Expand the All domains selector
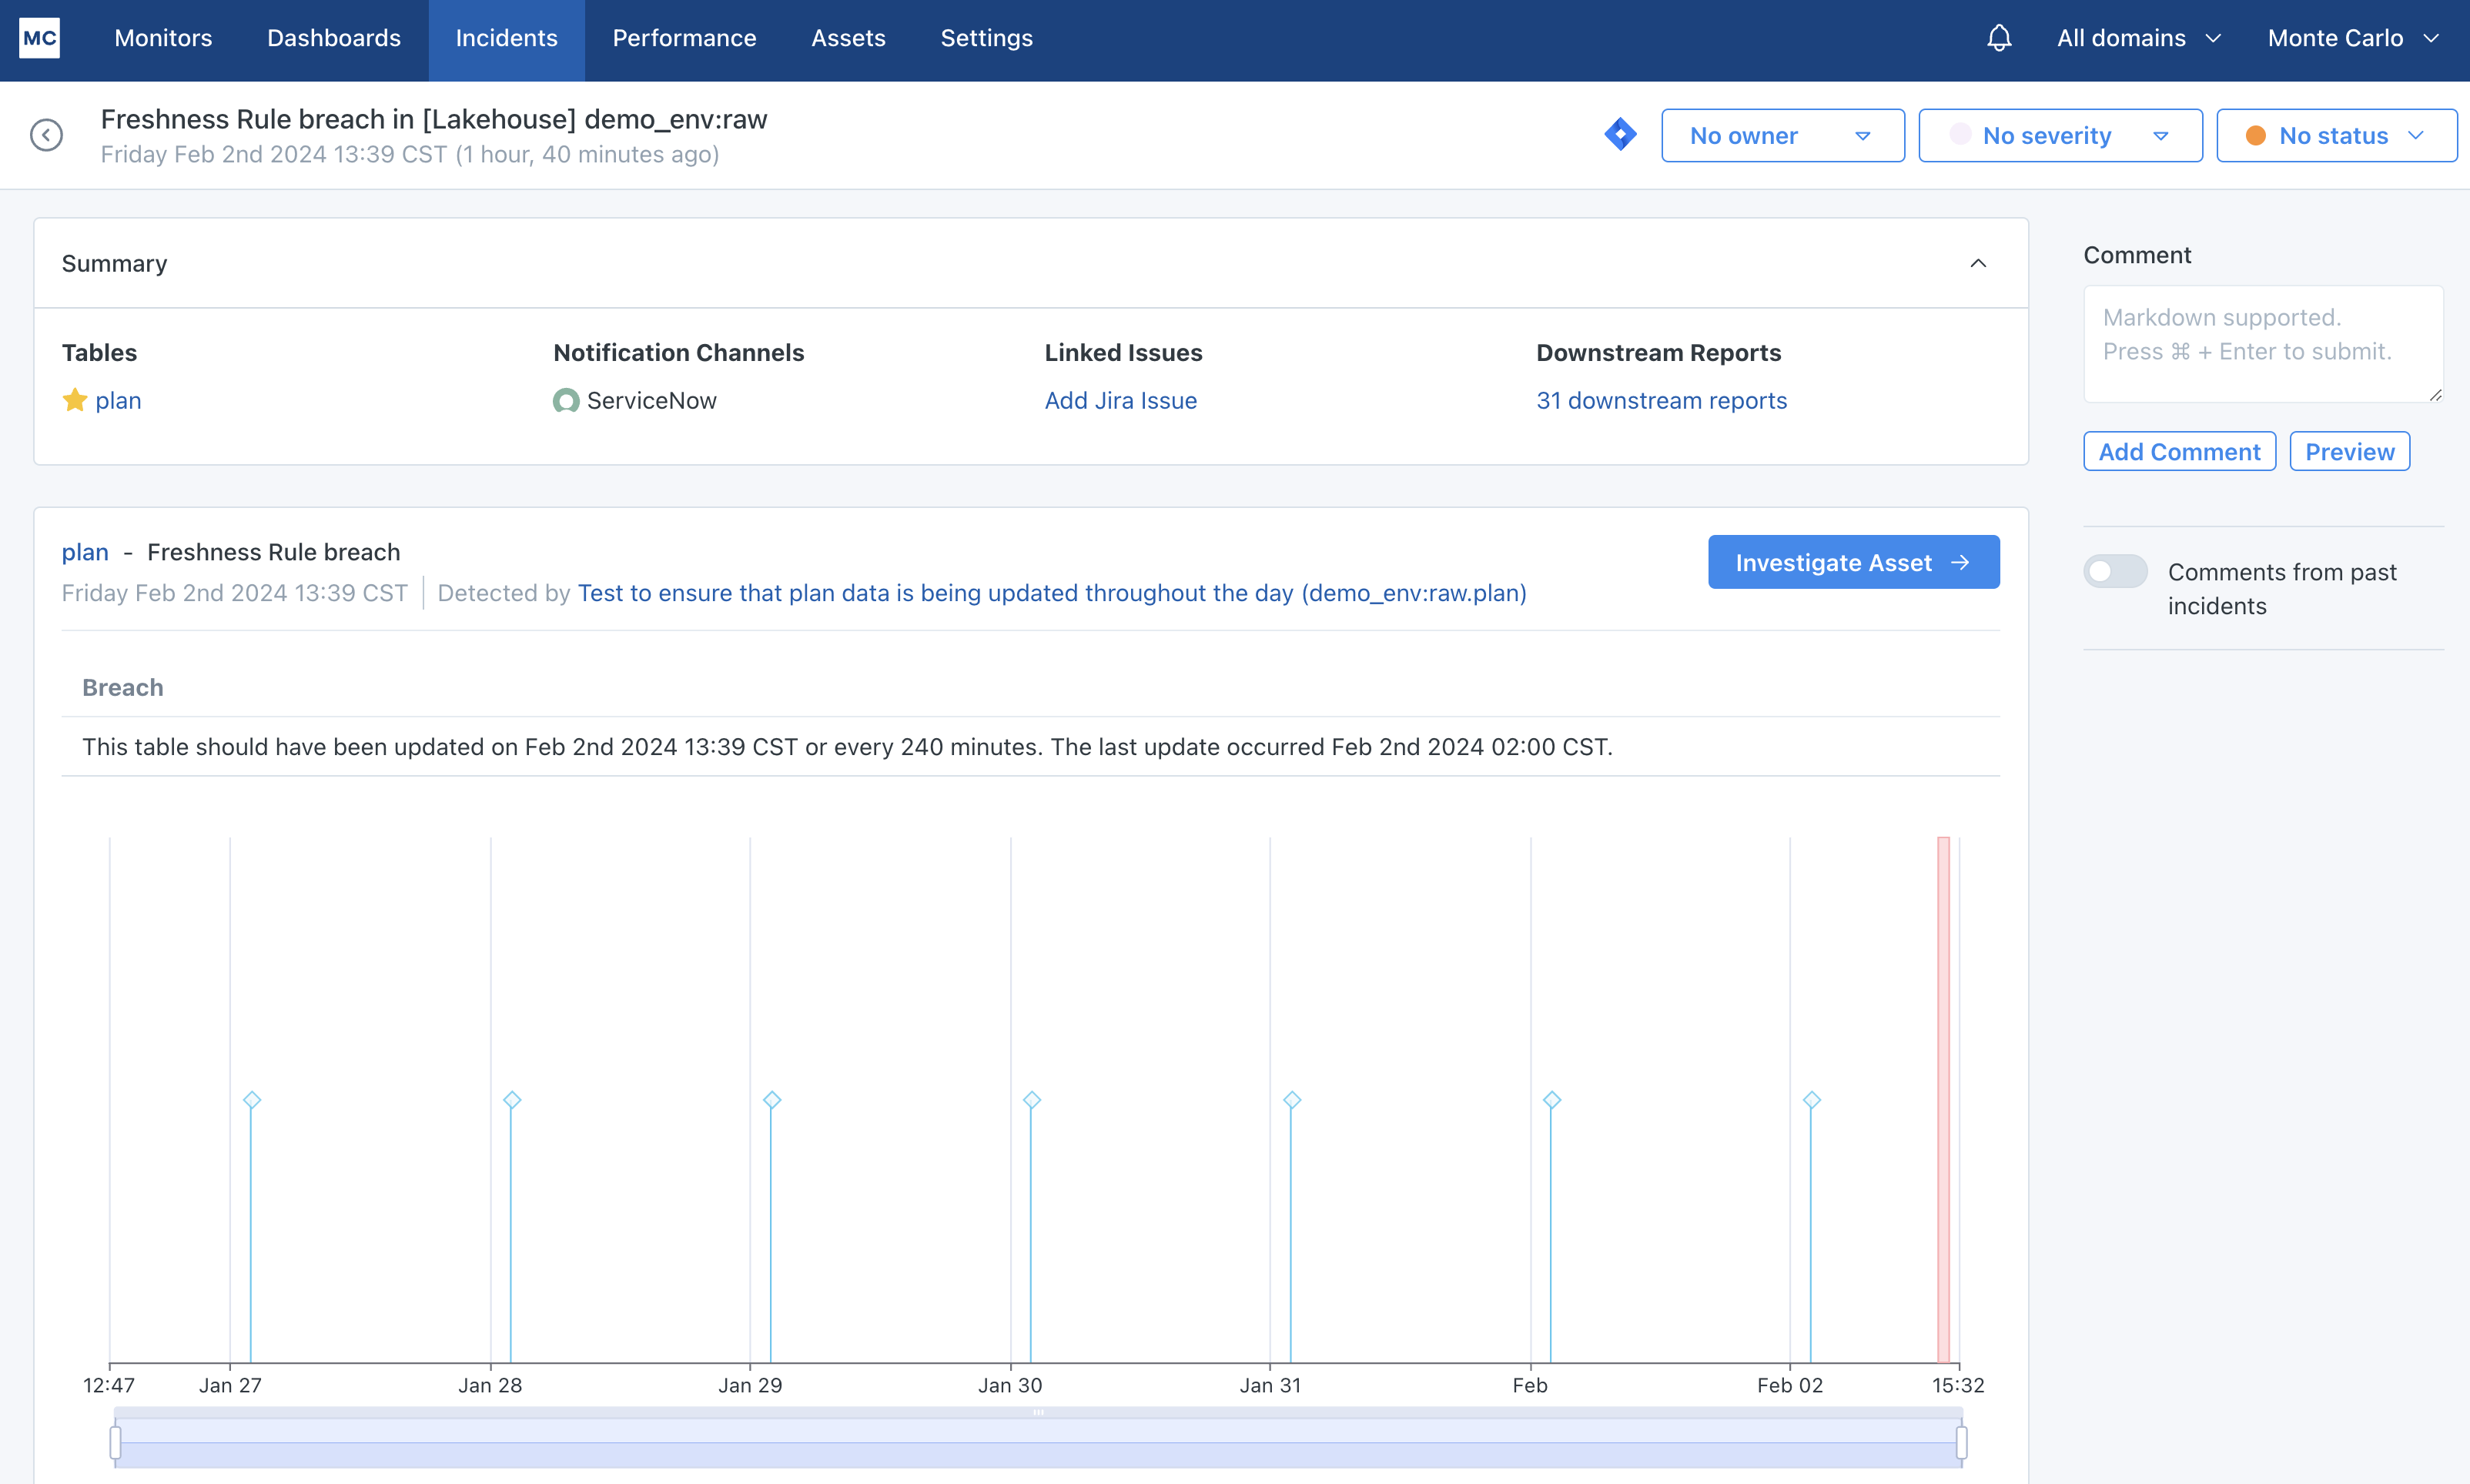This screenshot has width=2470, height=1484. pos(2138,38)
